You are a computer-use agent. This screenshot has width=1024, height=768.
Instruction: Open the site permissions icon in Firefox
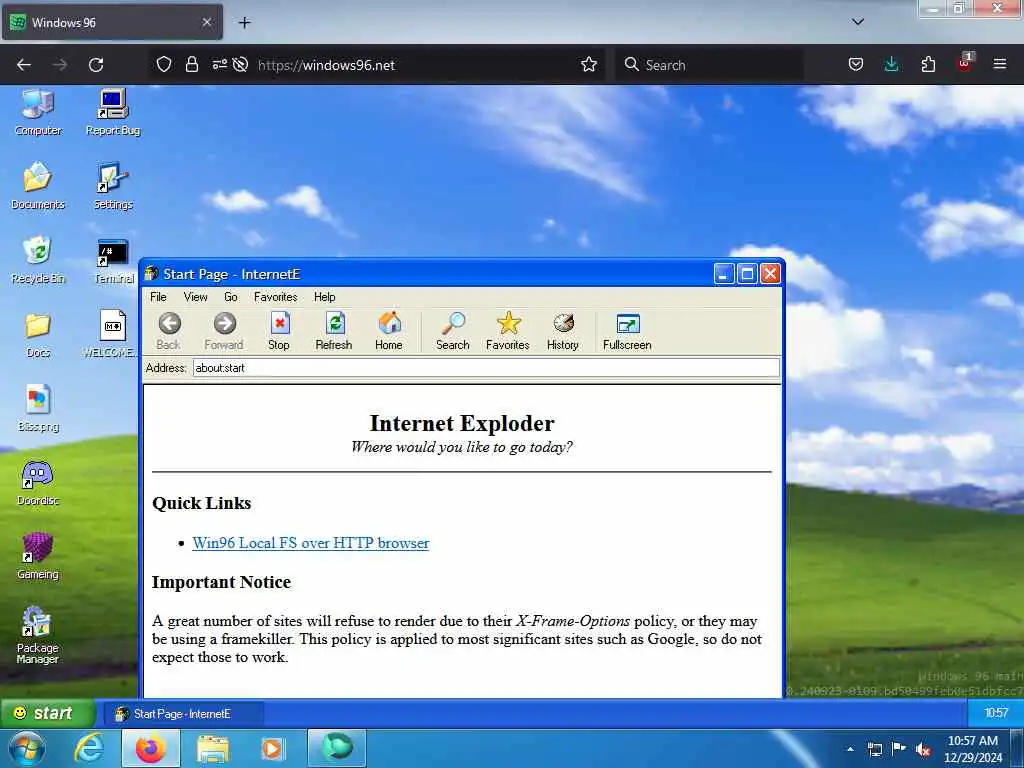219,65
